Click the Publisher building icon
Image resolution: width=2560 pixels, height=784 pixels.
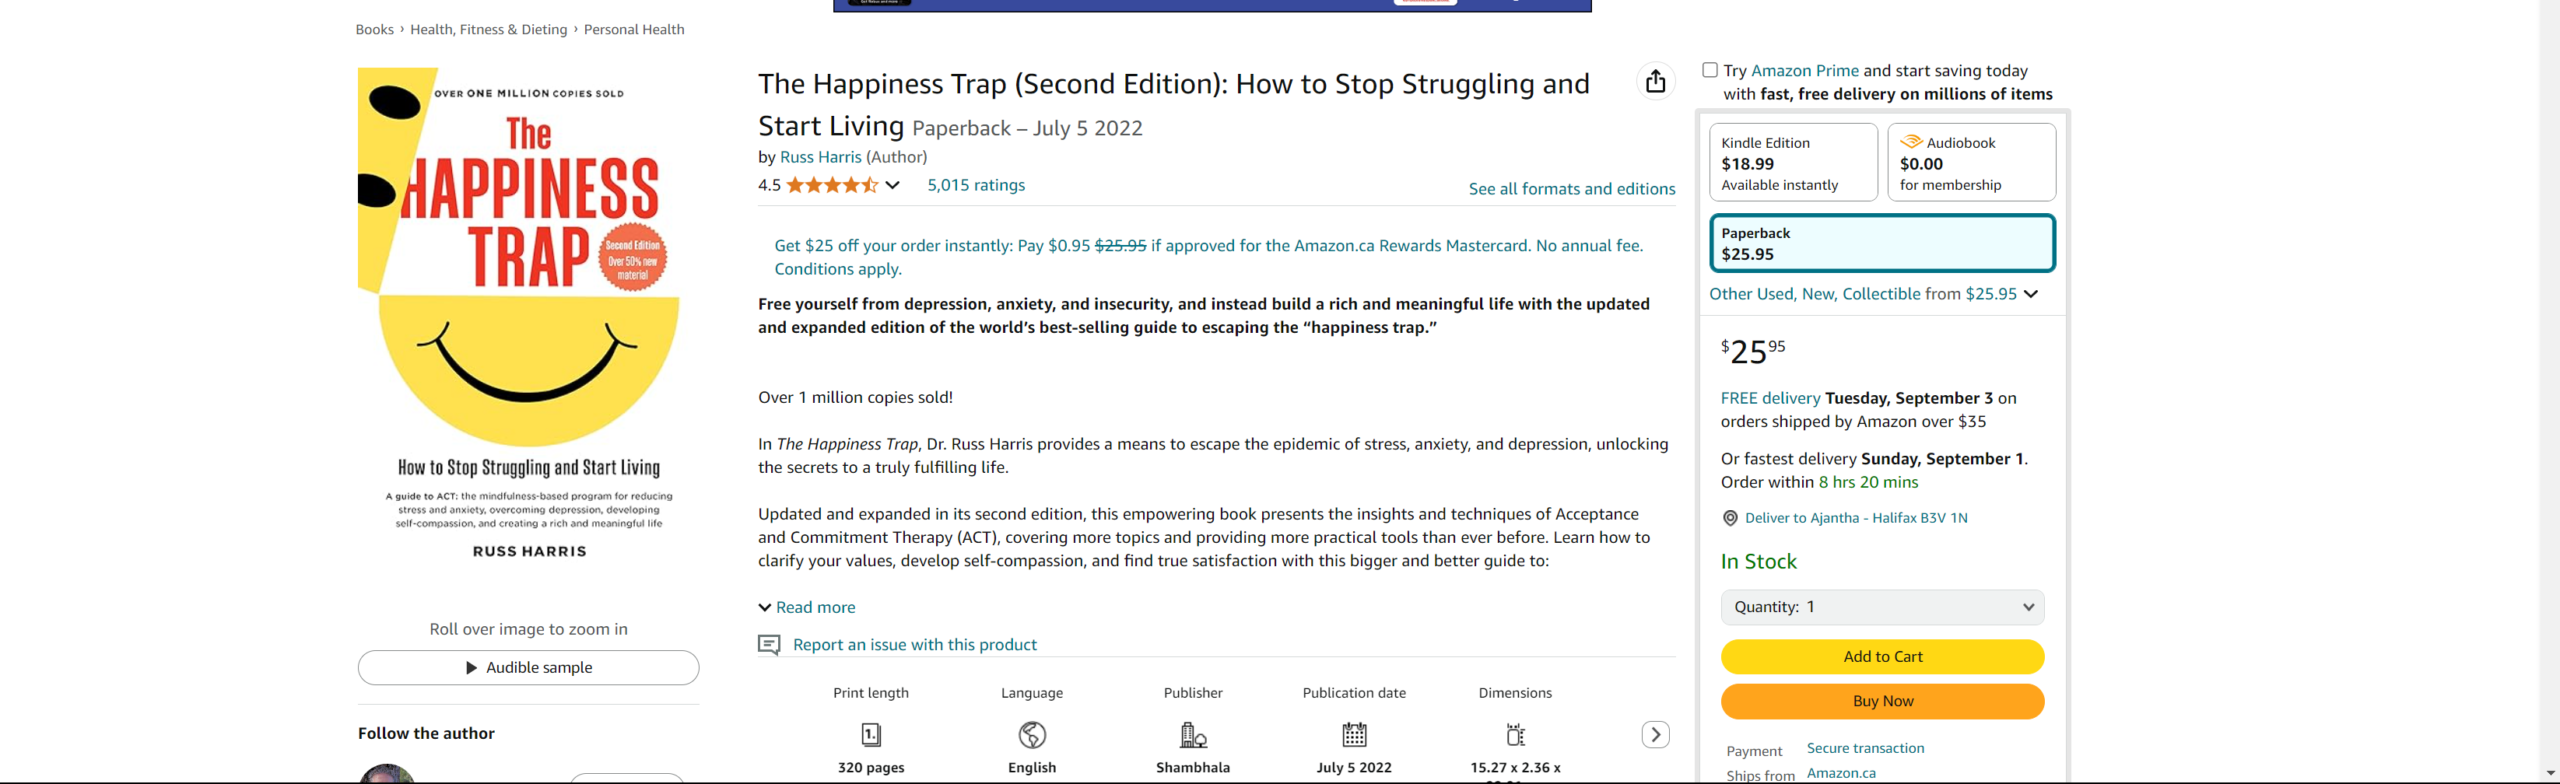1193,735
